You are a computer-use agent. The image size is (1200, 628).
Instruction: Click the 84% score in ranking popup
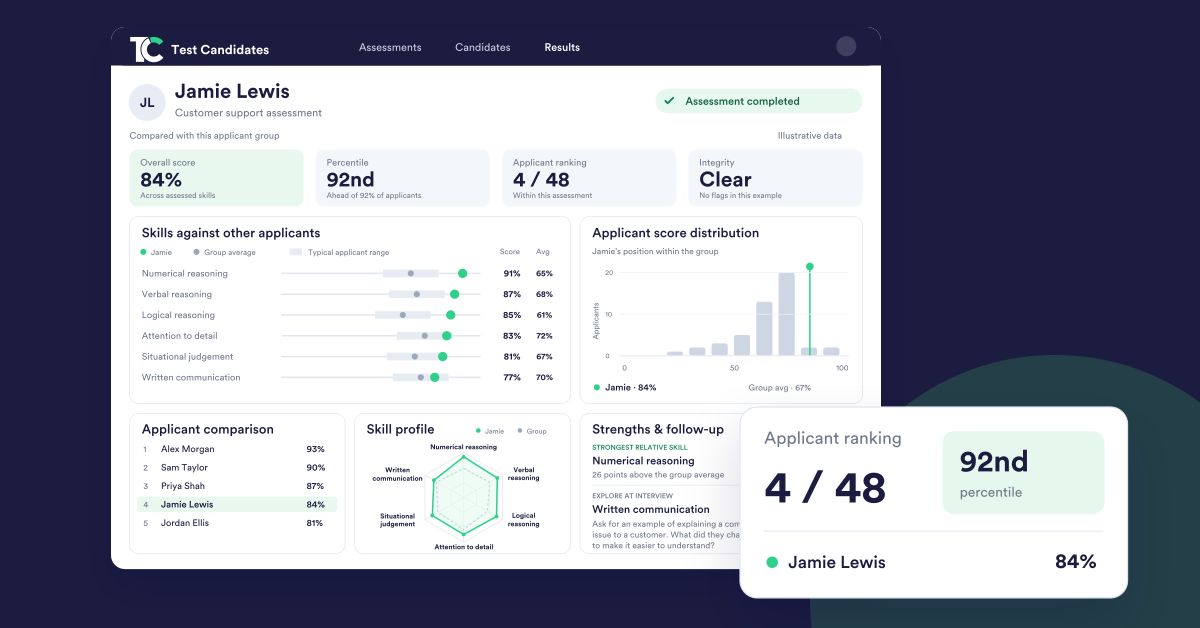click(x=1076, y=562)
